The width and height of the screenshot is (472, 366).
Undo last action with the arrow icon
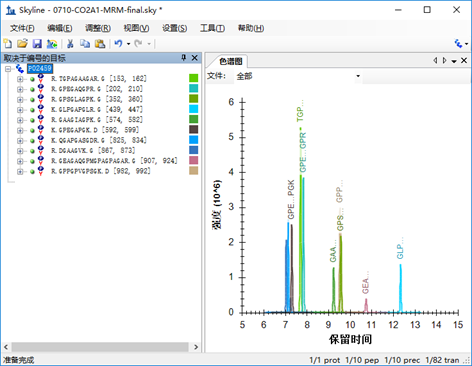(118, 44)
